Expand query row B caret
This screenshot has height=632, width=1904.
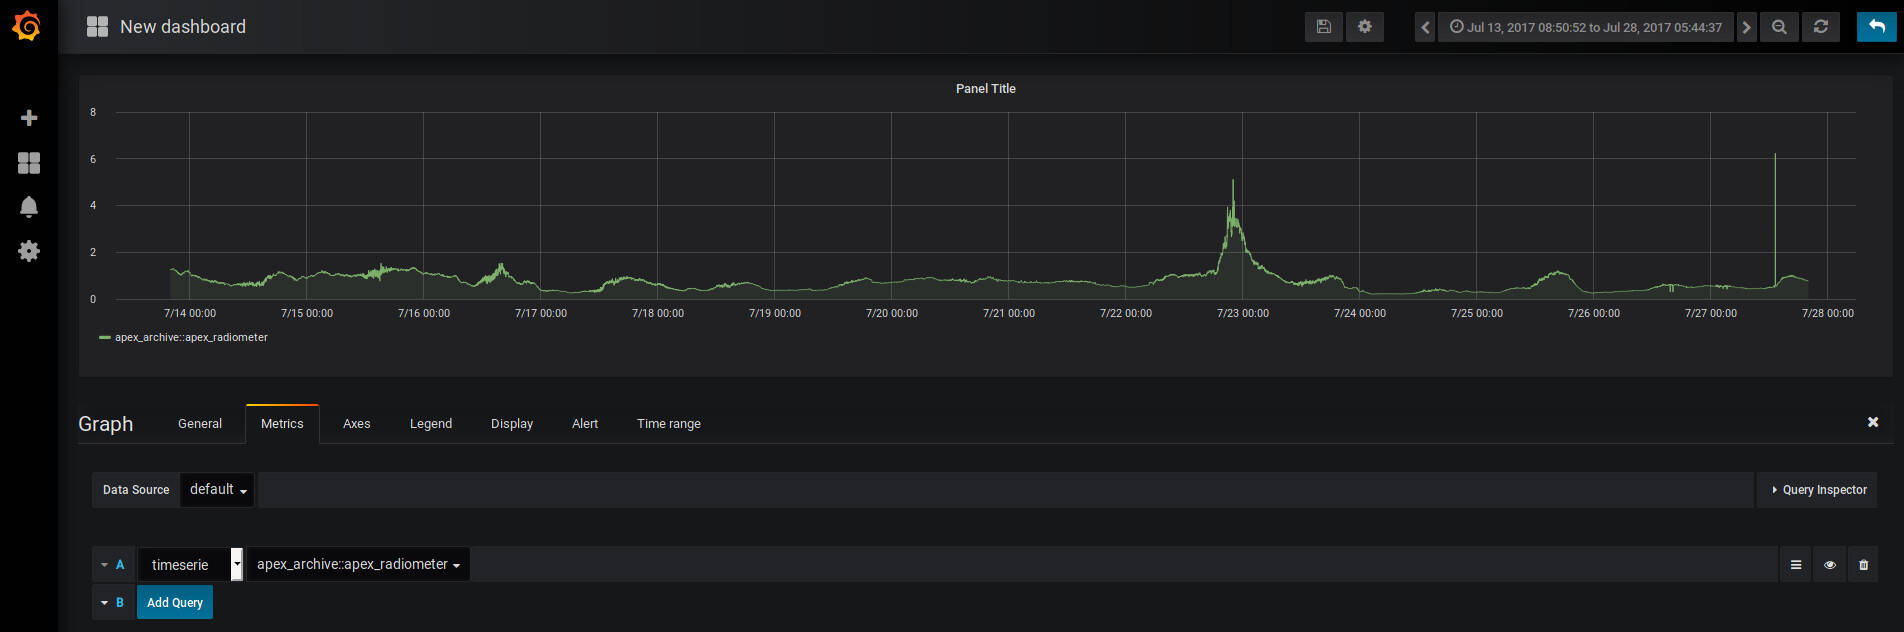104,603
